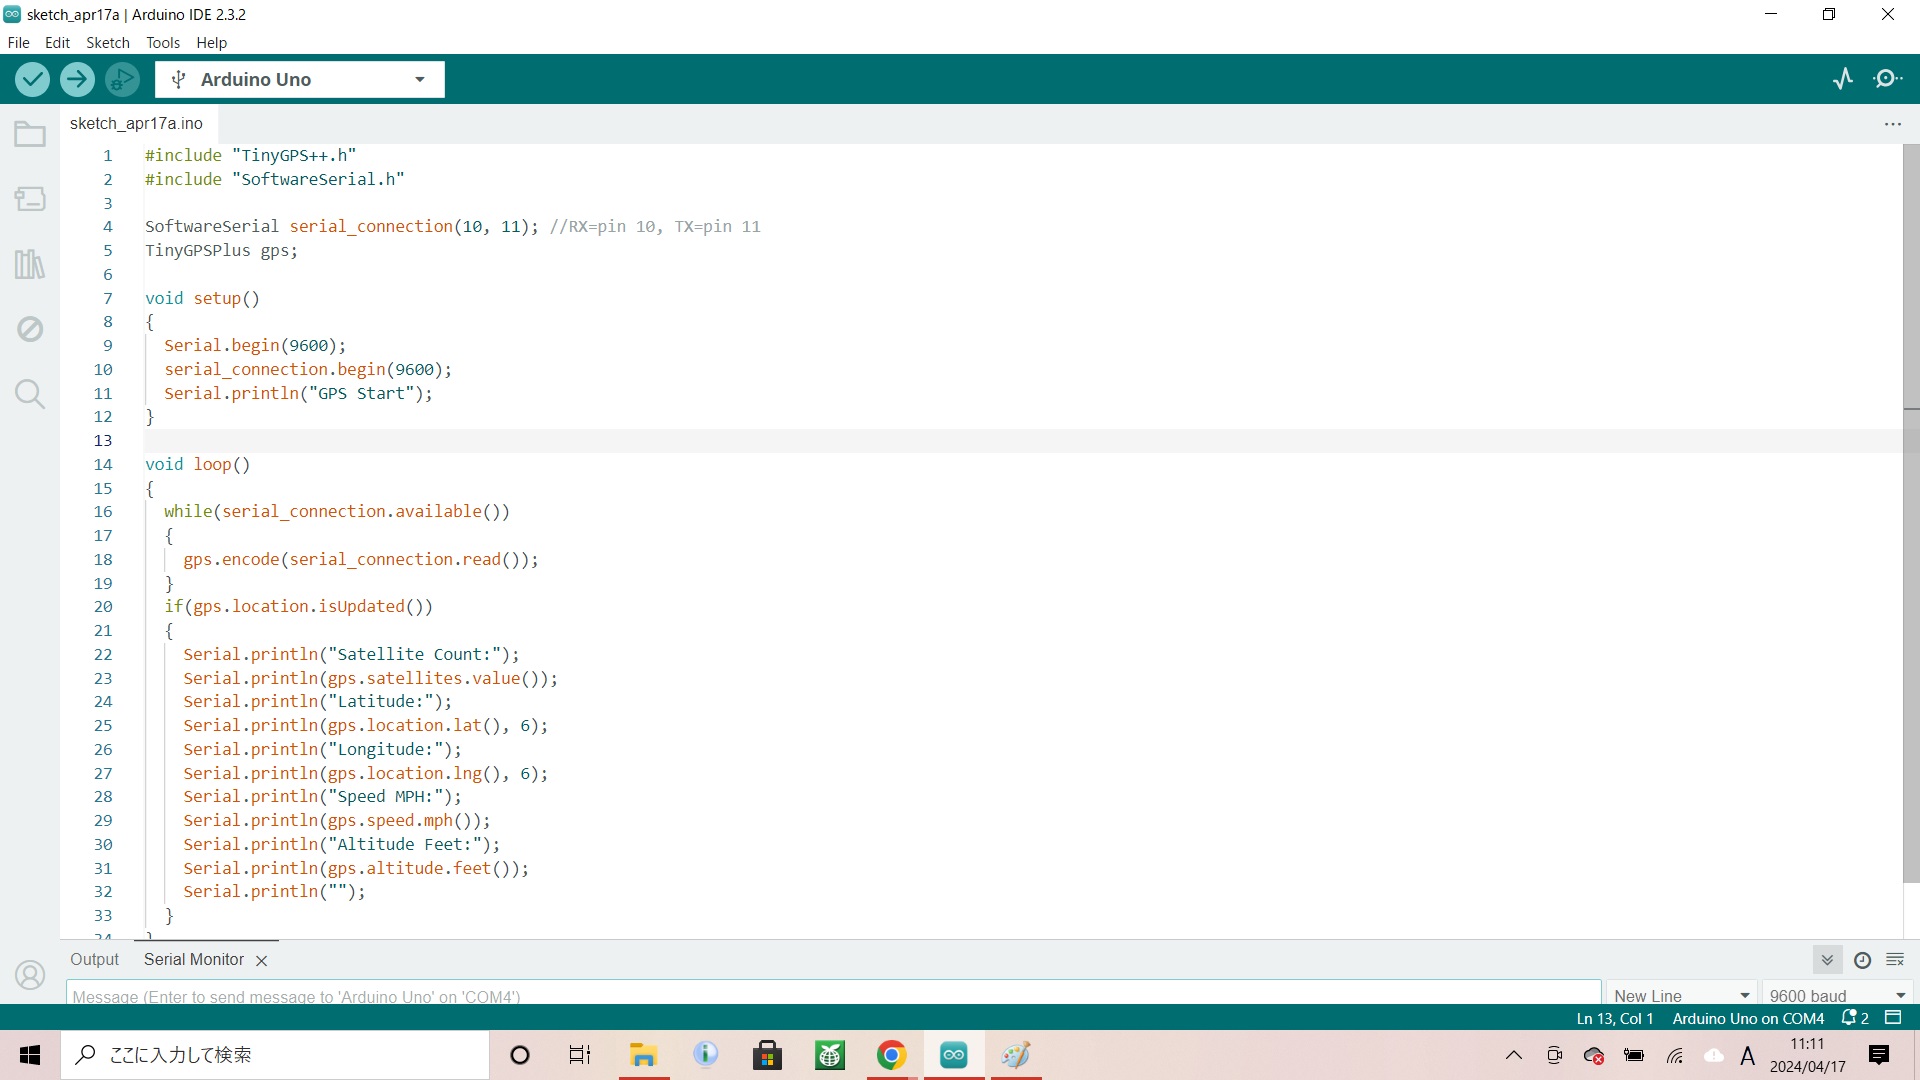Click the gps.encode code line

click(361, 560)
